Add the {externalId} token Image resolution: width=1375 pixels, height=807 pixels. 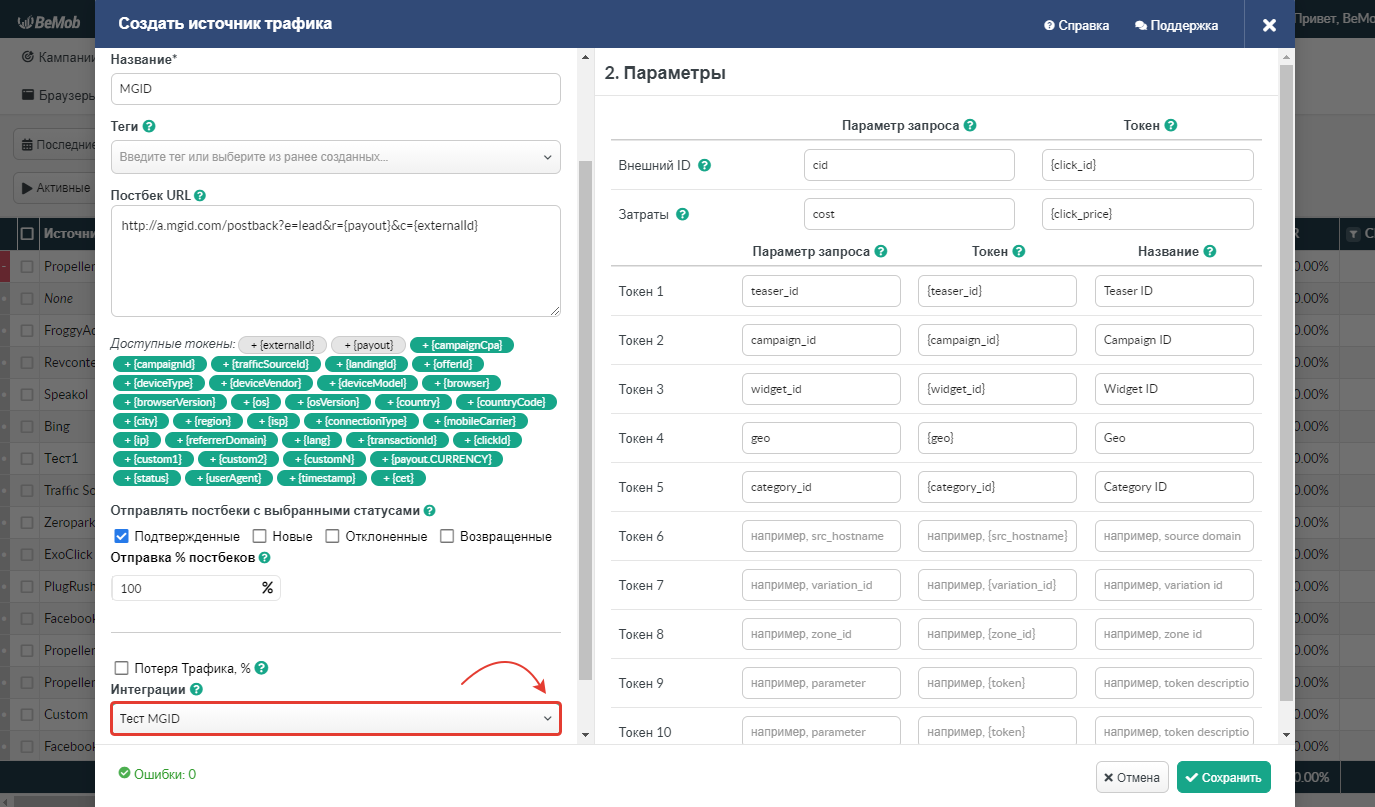pyautogui.click(x=282, y=345)
